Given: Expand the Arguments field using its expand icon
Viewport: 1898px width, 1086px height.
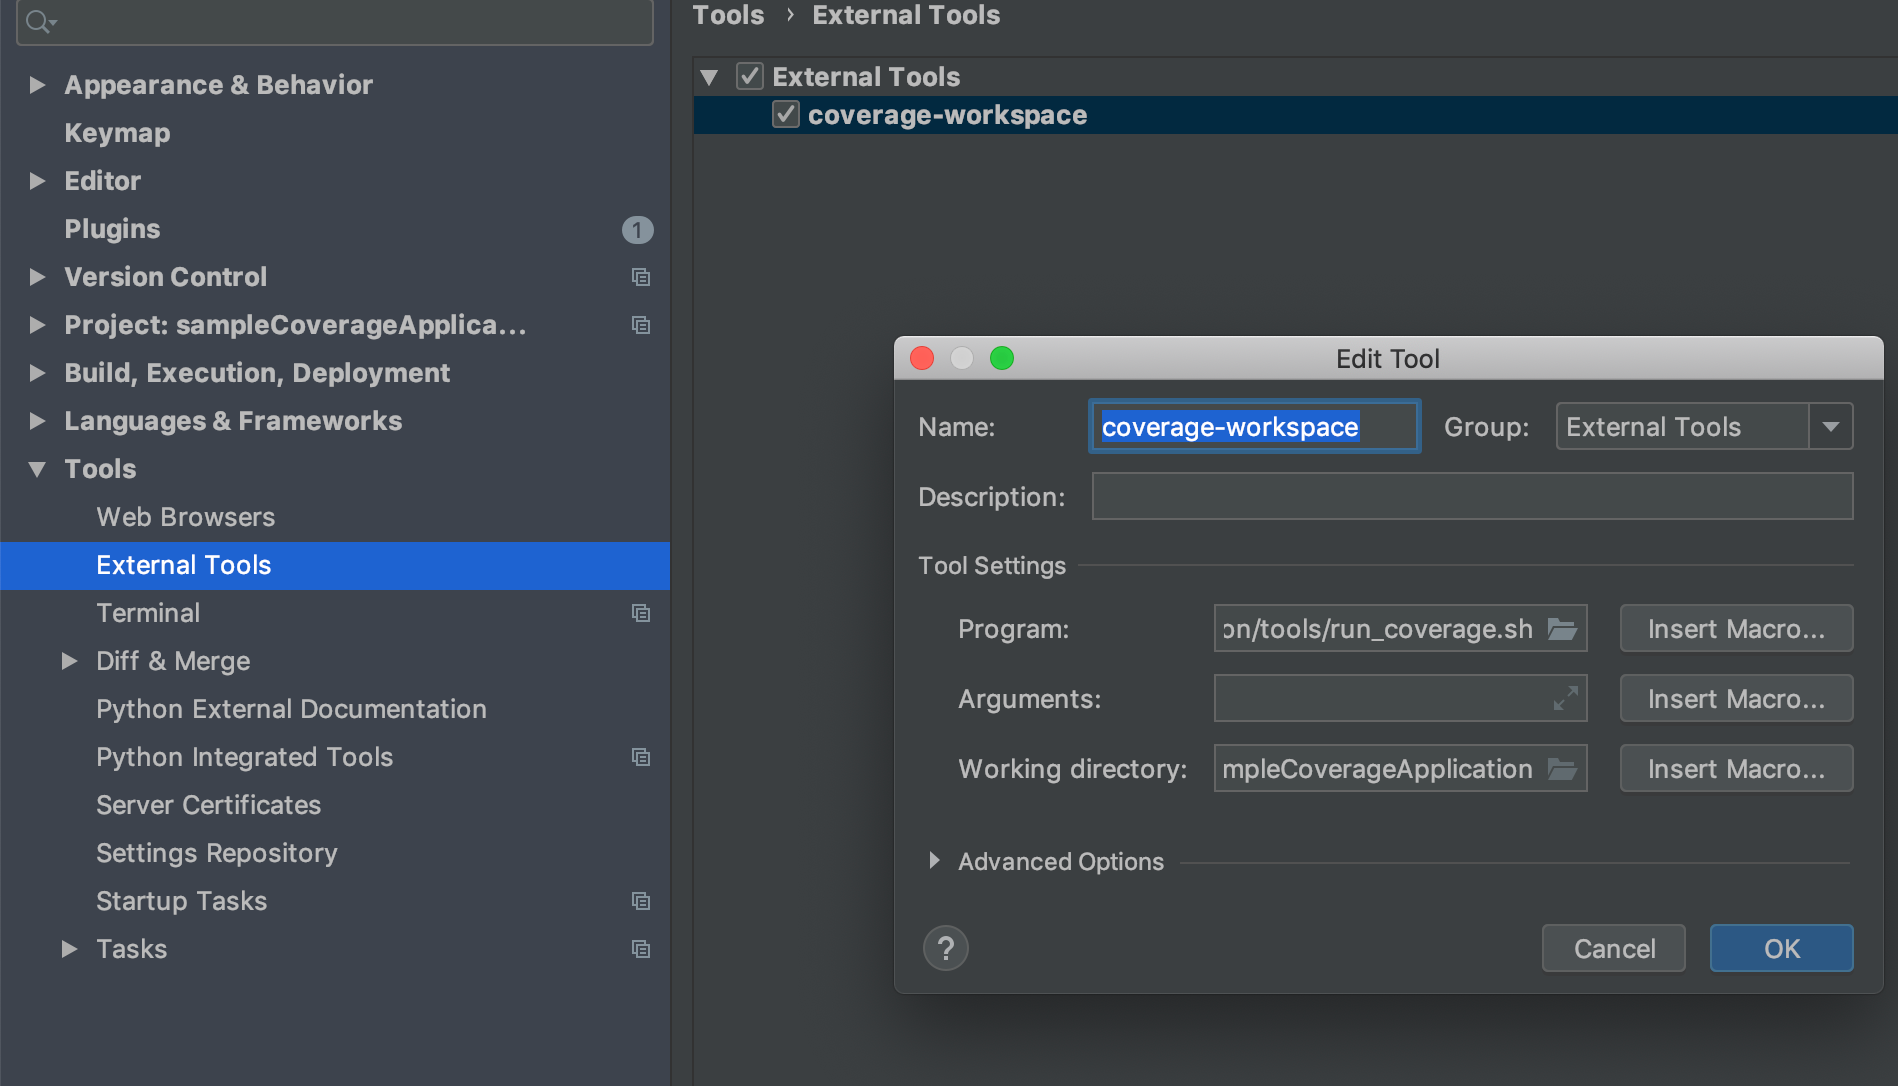Looking at the screenshot, I should [1566, 698].
